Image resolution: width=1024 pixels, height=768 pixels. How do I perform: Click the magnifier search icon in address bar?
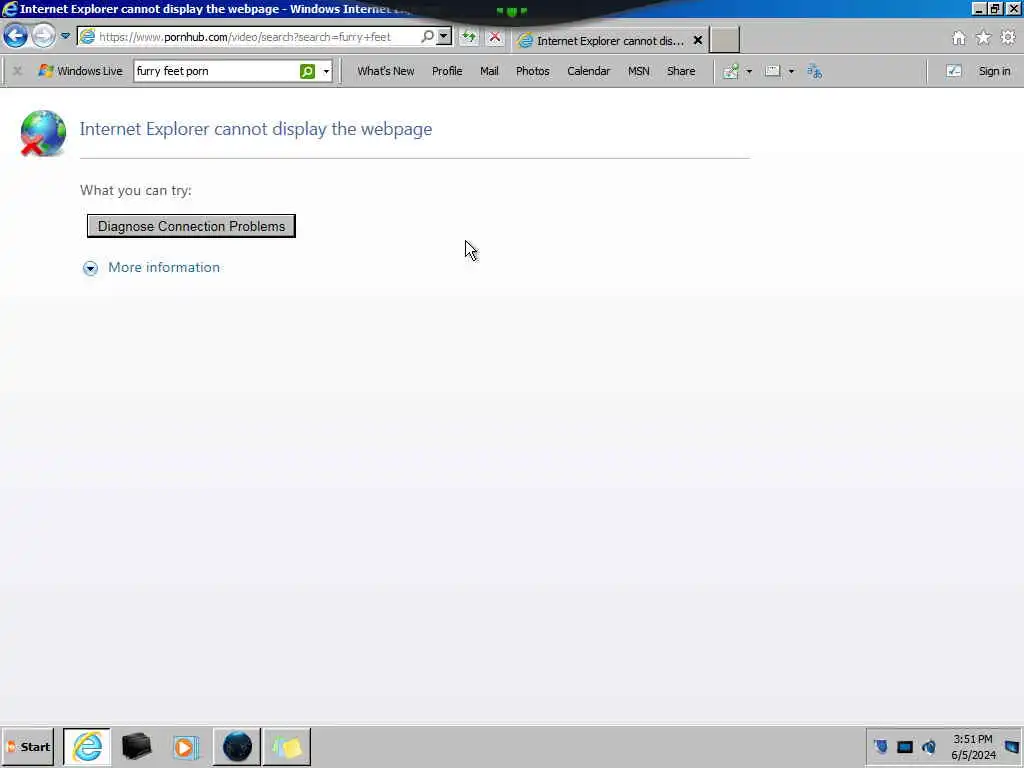coord(427,37)
